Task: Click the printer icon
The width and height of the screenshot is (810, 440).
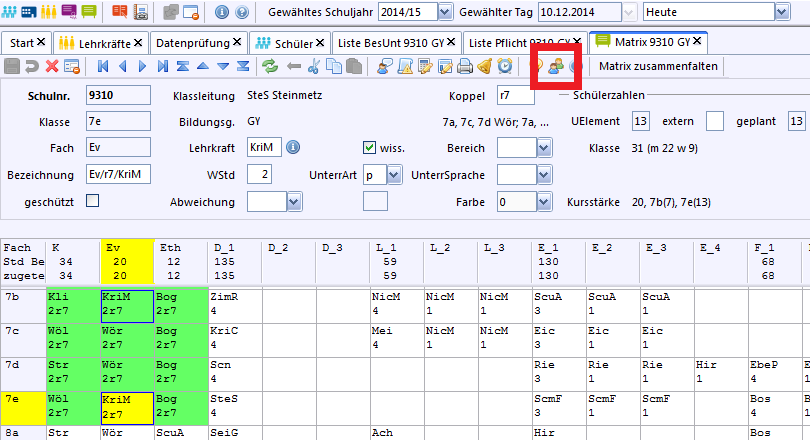Action: coord(465,66)
